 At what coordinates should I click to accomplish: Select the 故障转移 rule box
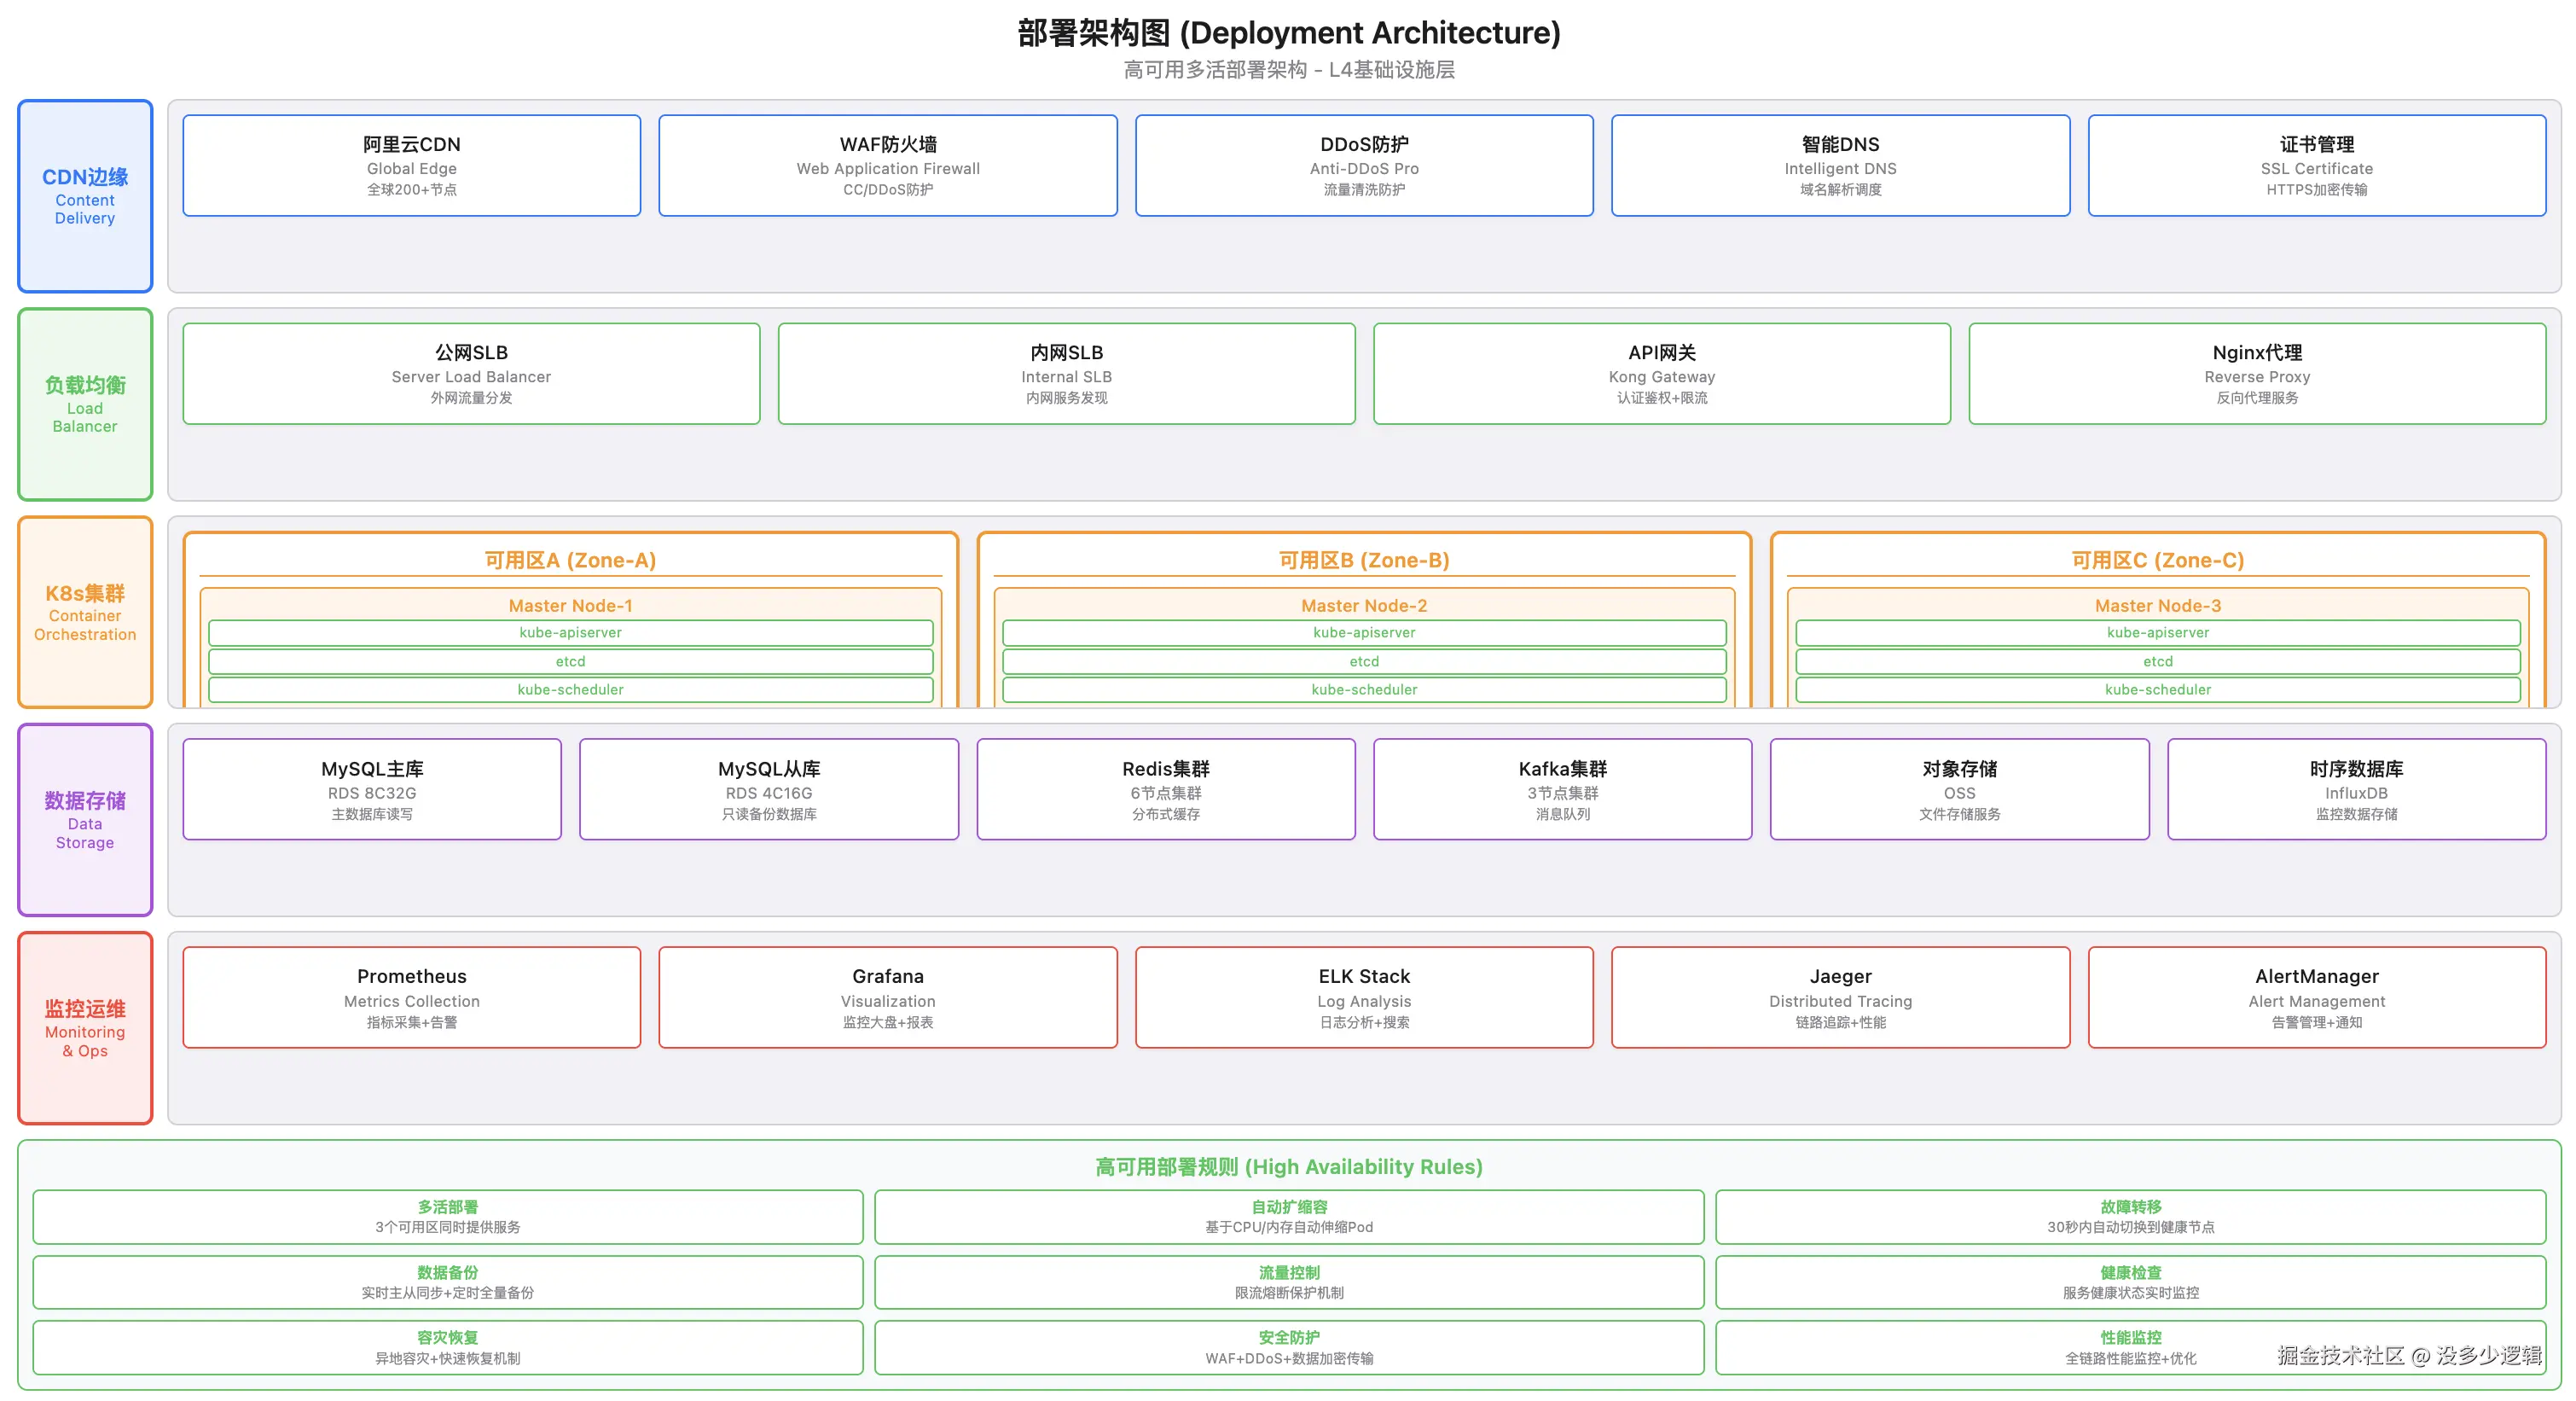[x=2130, y=1216]
